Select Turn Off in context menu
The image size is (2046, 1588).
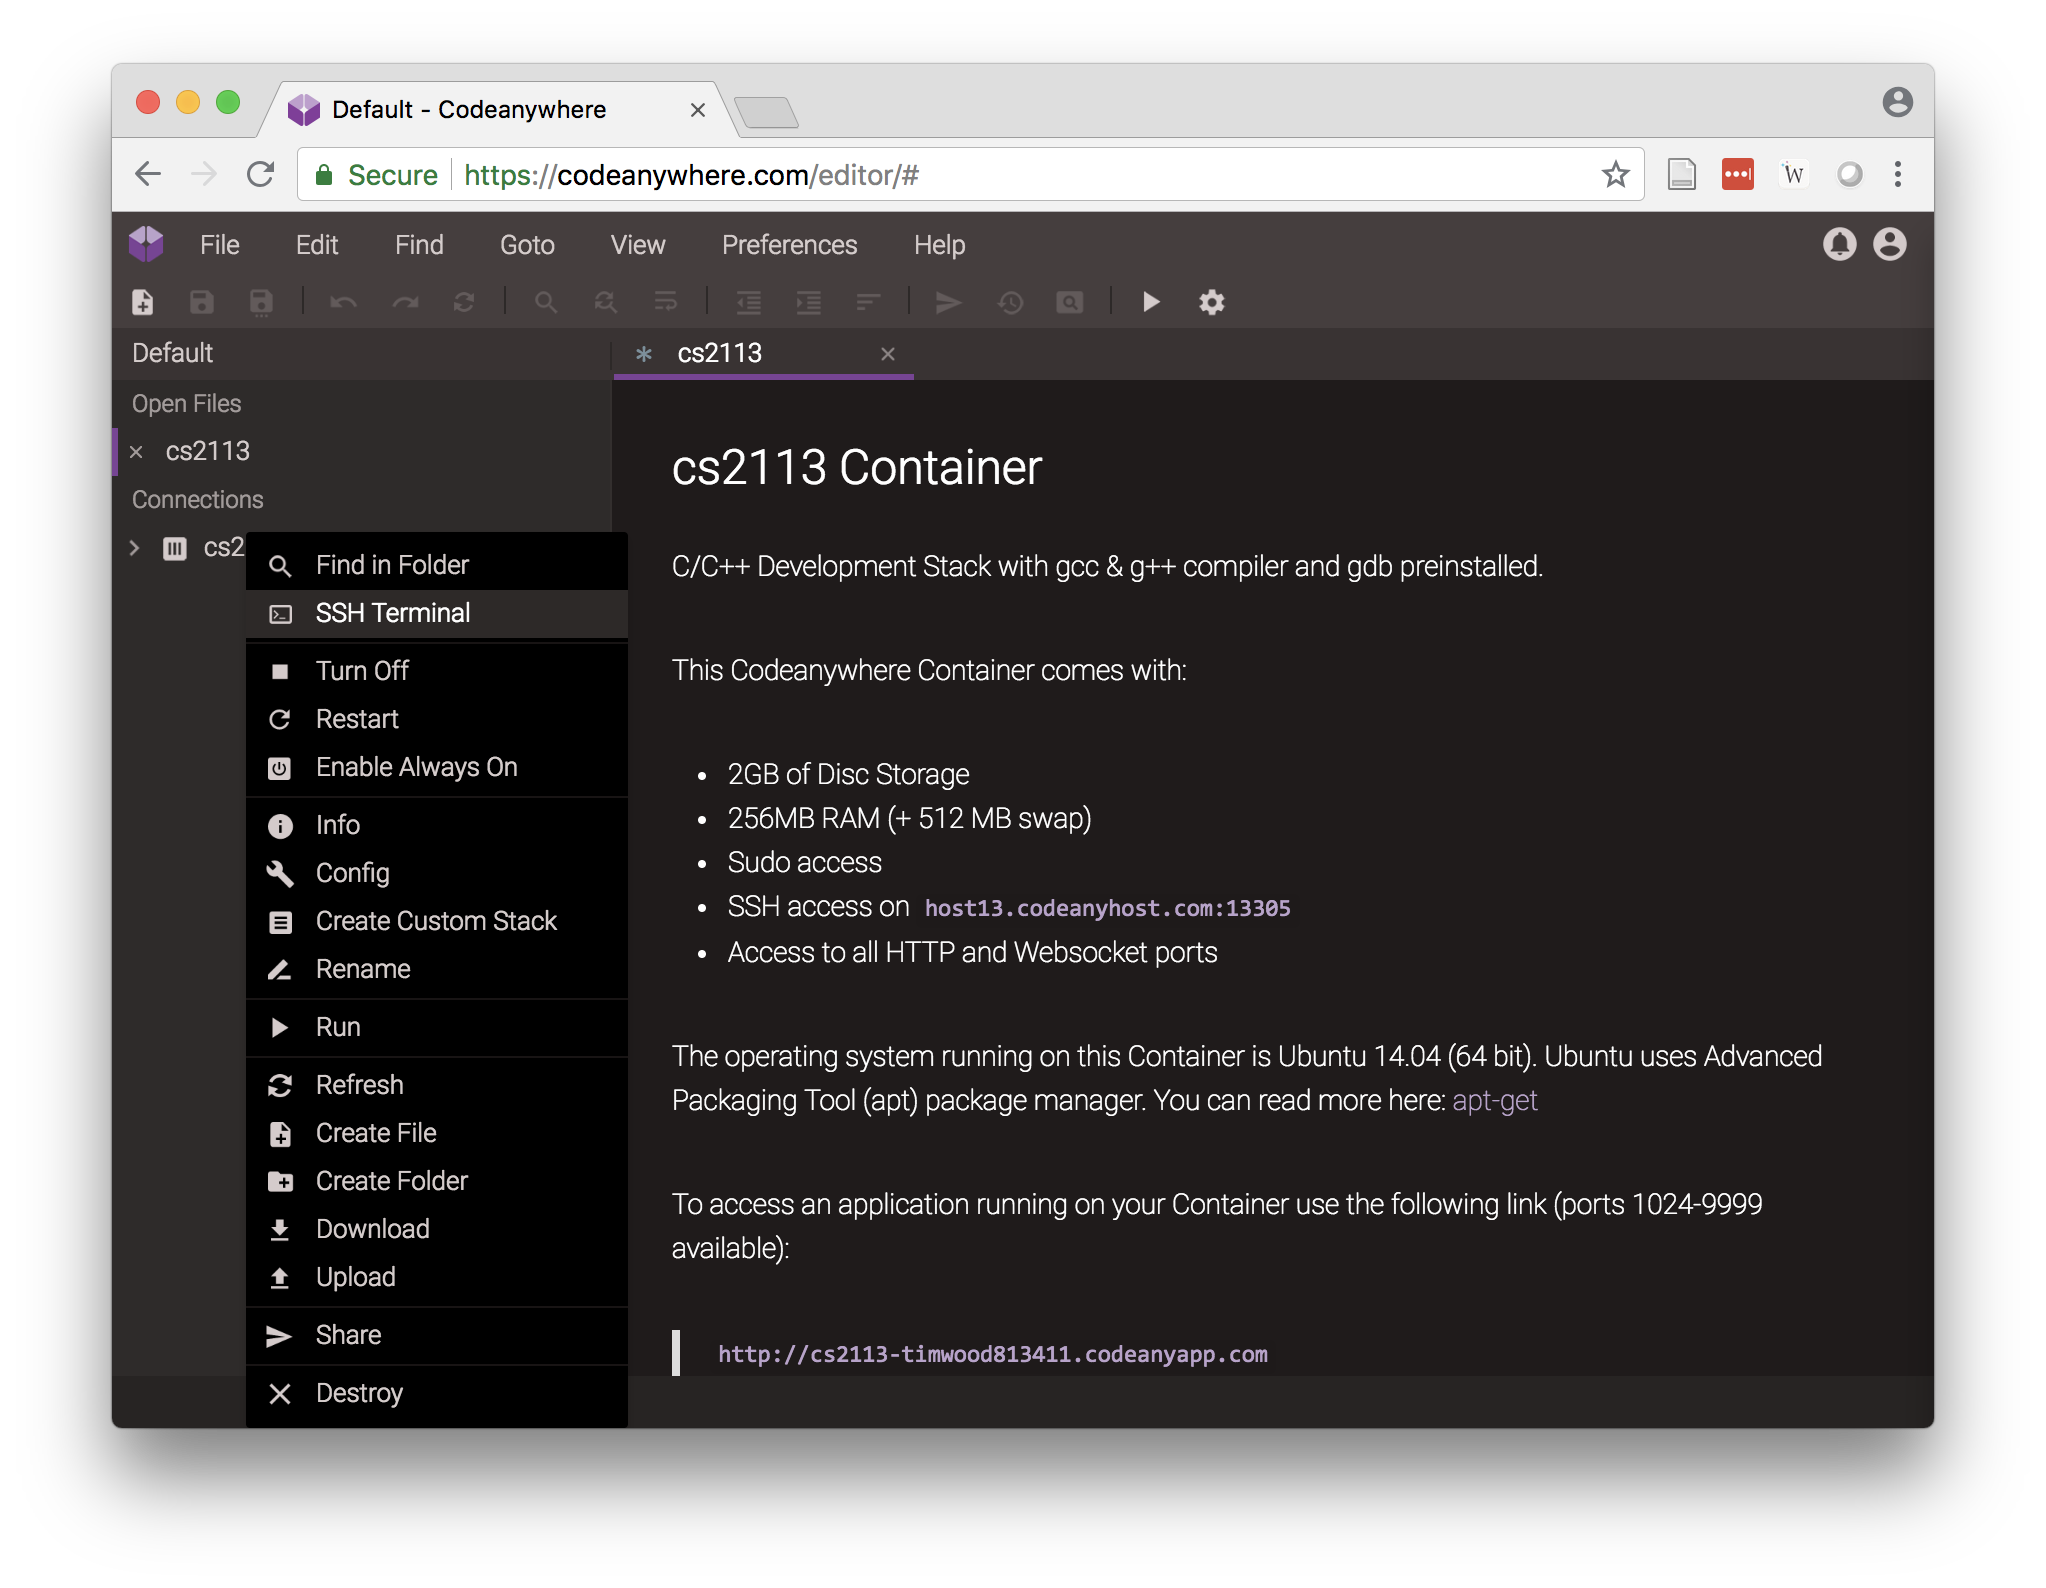[437, 671]
